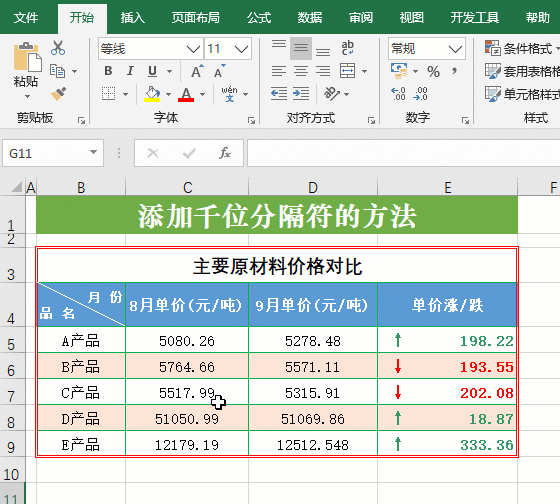Image resolution: width=560 pixels, height=504 pixels.
Task: Click merge and center icon
Action: (348, 71)
